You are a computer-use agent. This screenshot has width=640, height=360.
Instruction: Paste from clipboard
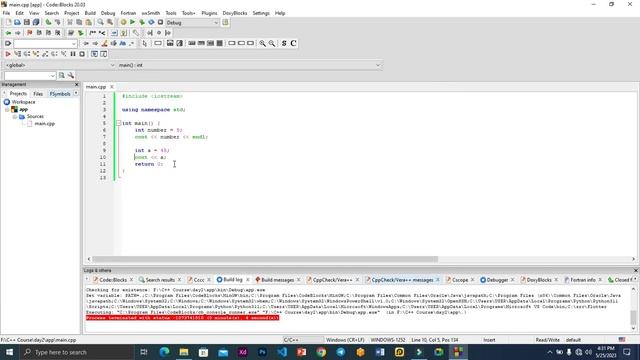(88, 22)
